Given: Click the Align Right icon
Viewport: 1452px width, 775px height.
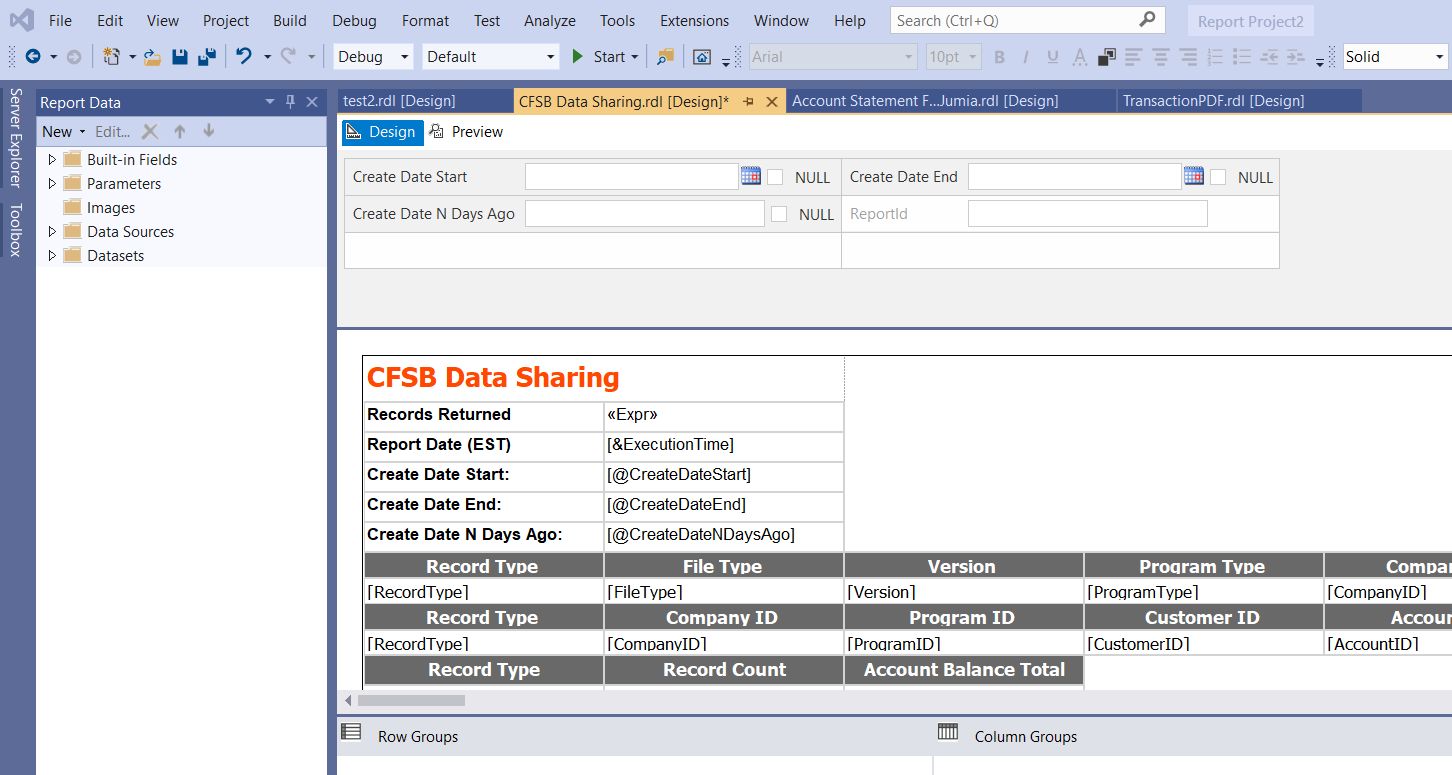Looking at the screenshot, I should [x=1187, y=57].
